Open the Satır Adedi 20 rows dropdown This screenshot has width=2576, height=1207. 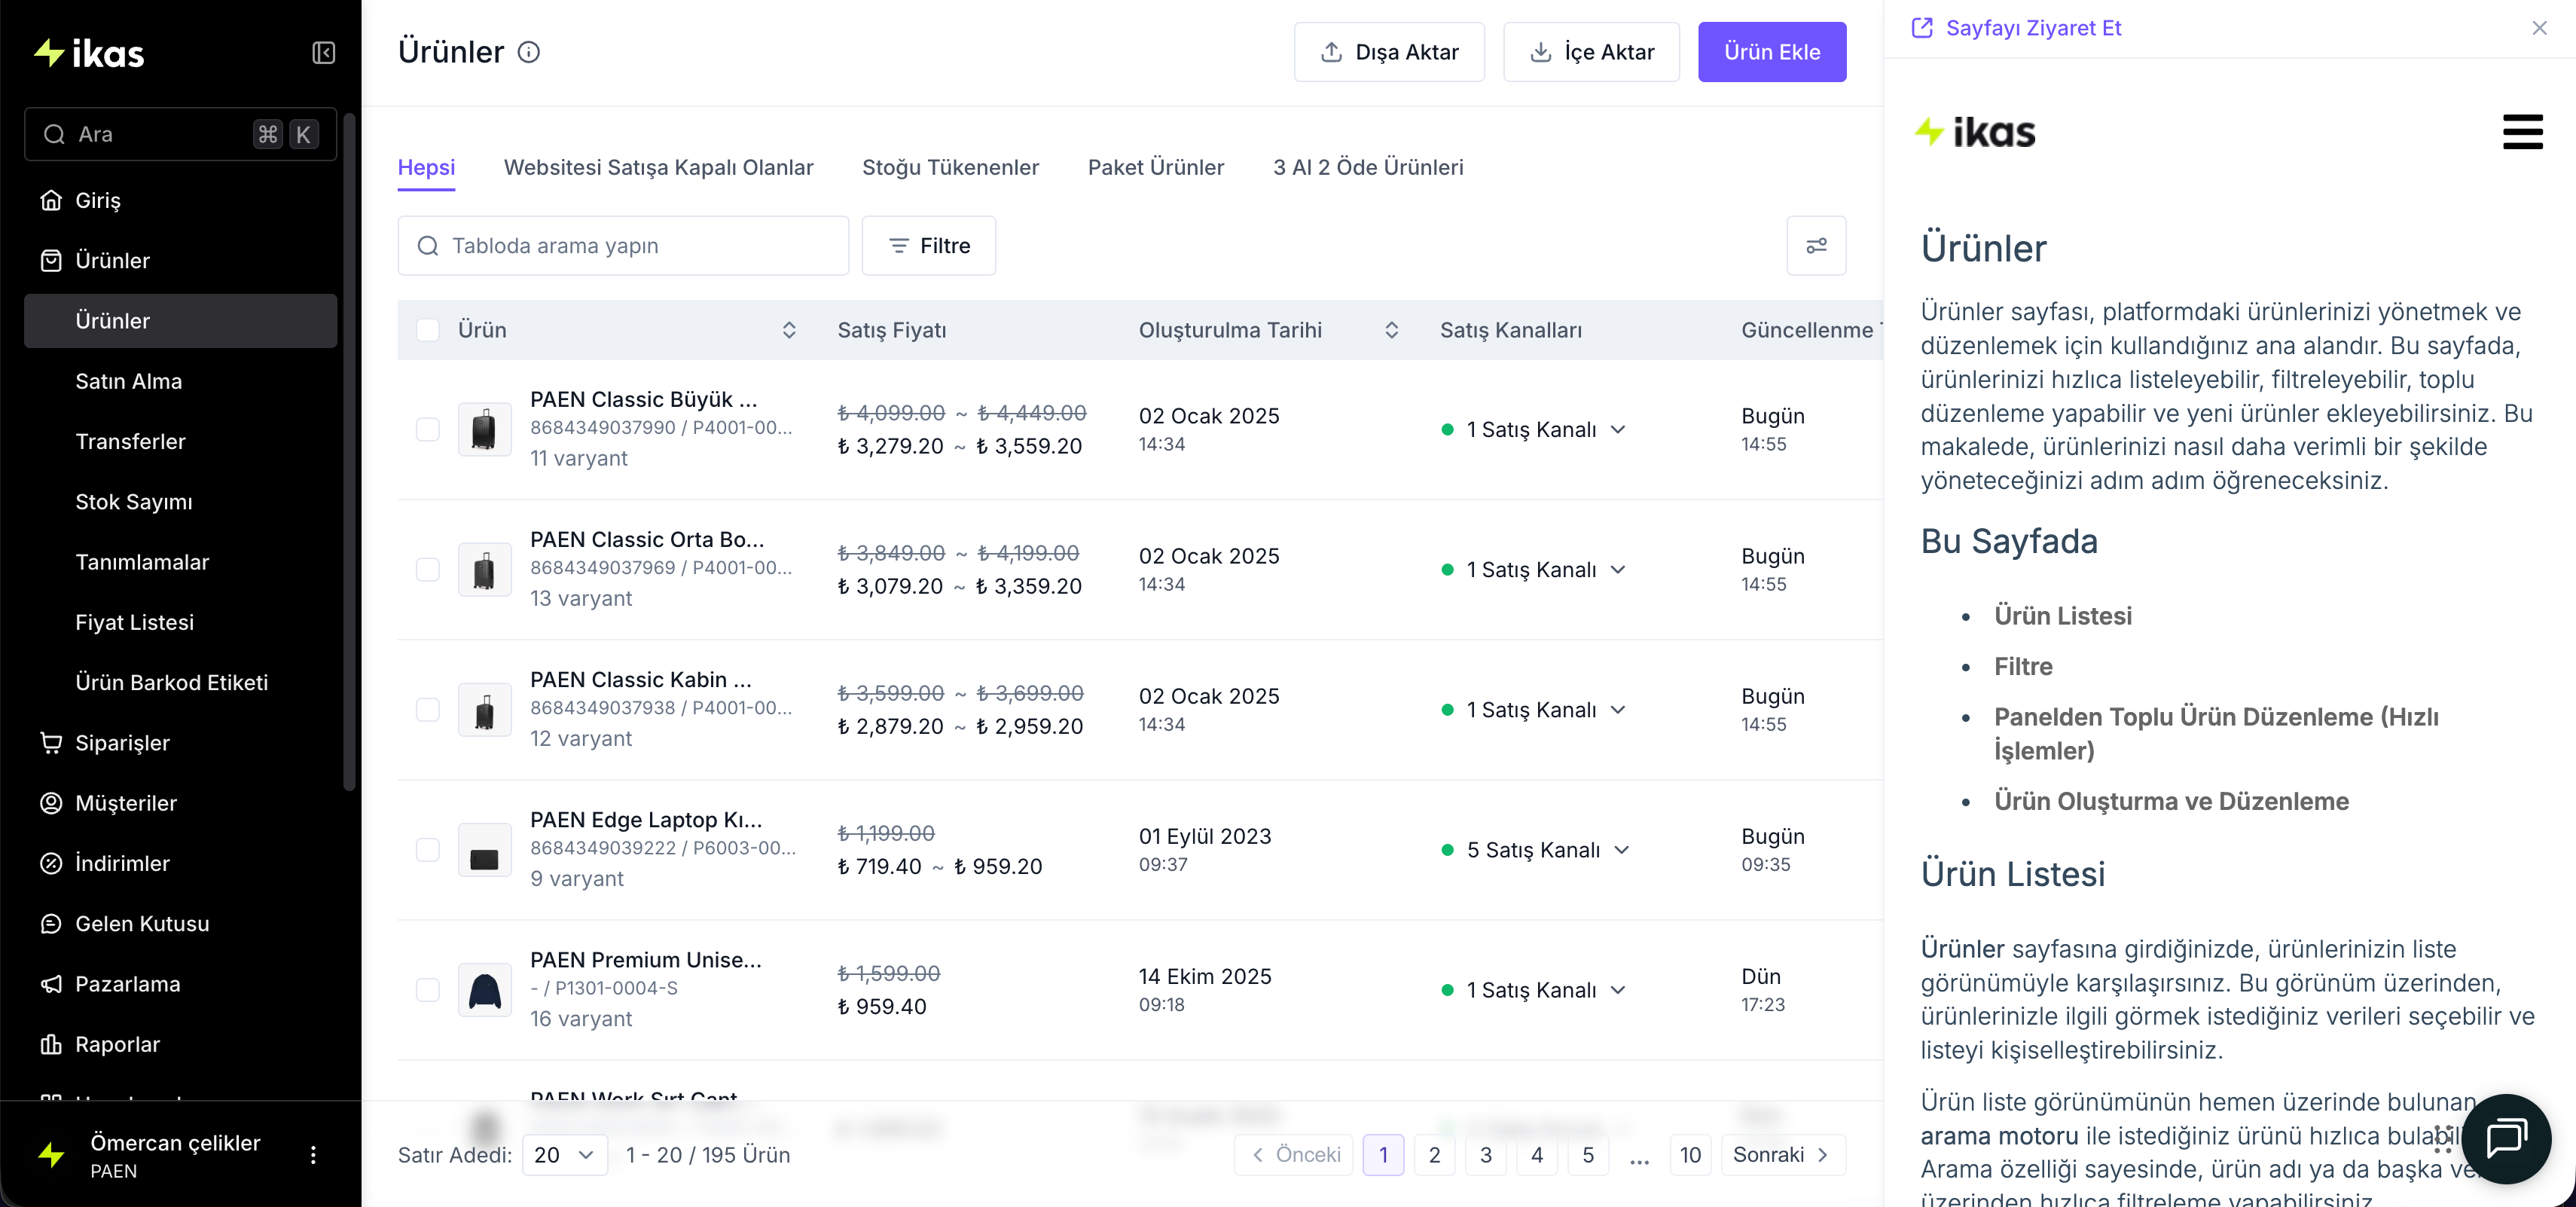point(565,1155)
